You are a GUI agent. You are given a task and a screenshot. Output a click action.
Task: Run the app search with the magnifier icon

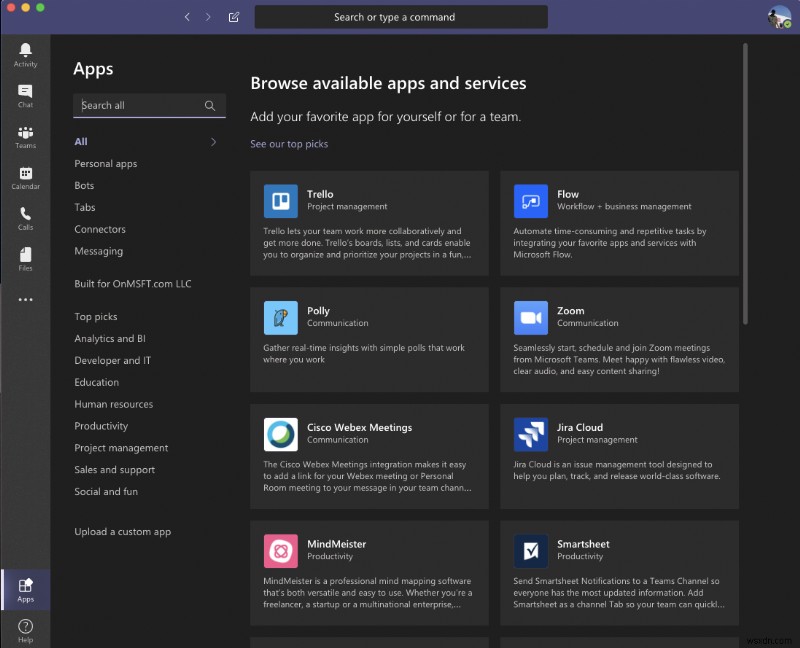point(210,105)
